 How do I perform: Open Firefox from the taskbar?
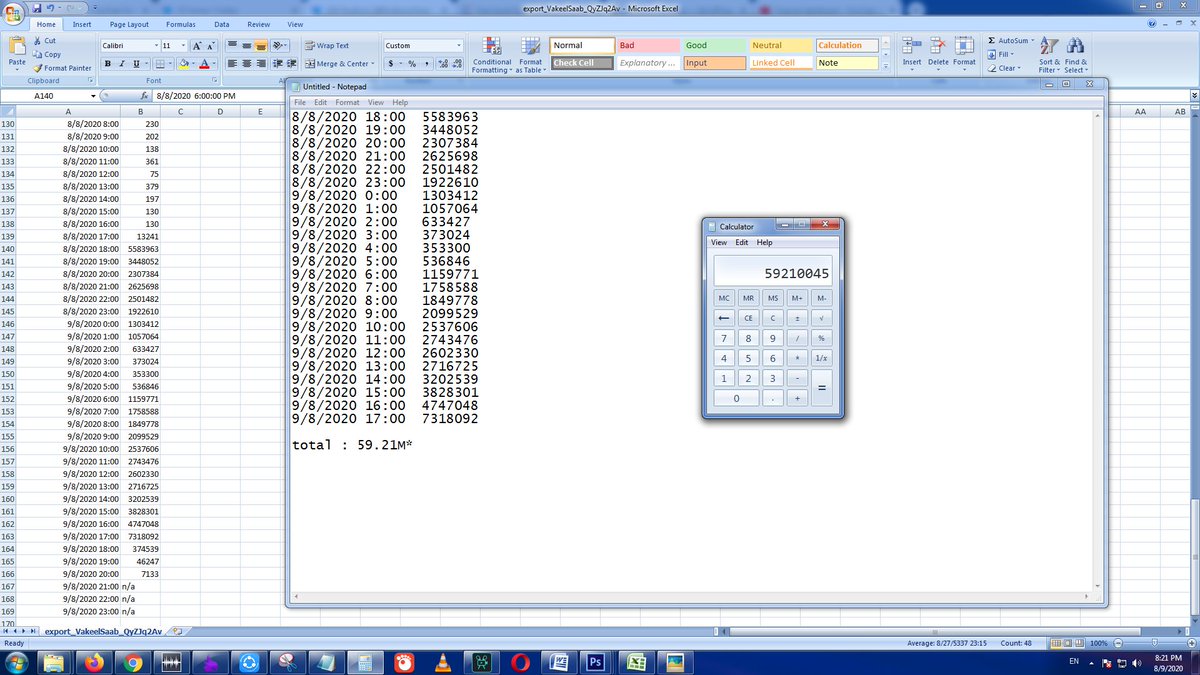(95, 662)
